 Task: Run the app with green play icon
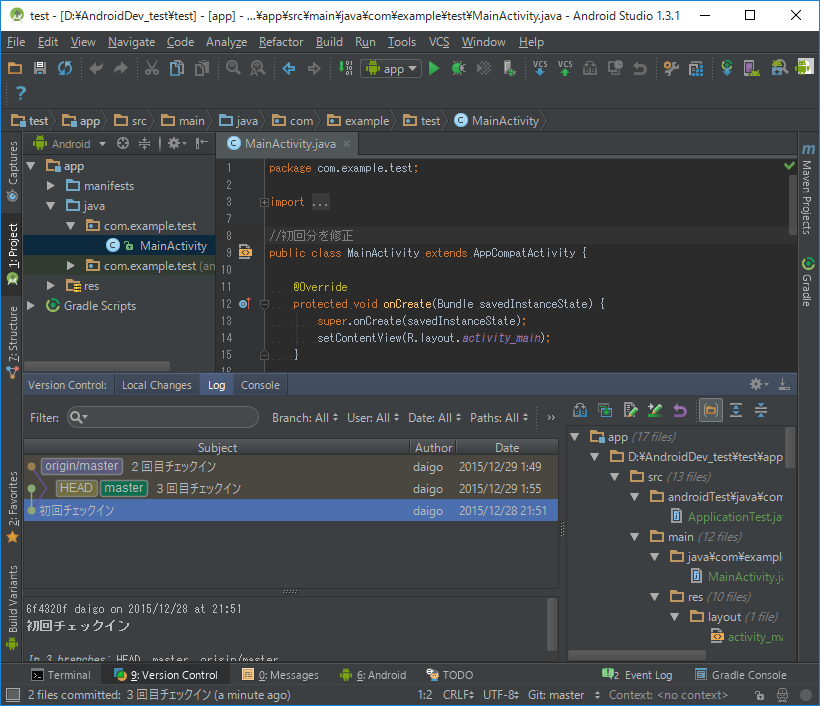pyautogui.click(x=434, y=68)
